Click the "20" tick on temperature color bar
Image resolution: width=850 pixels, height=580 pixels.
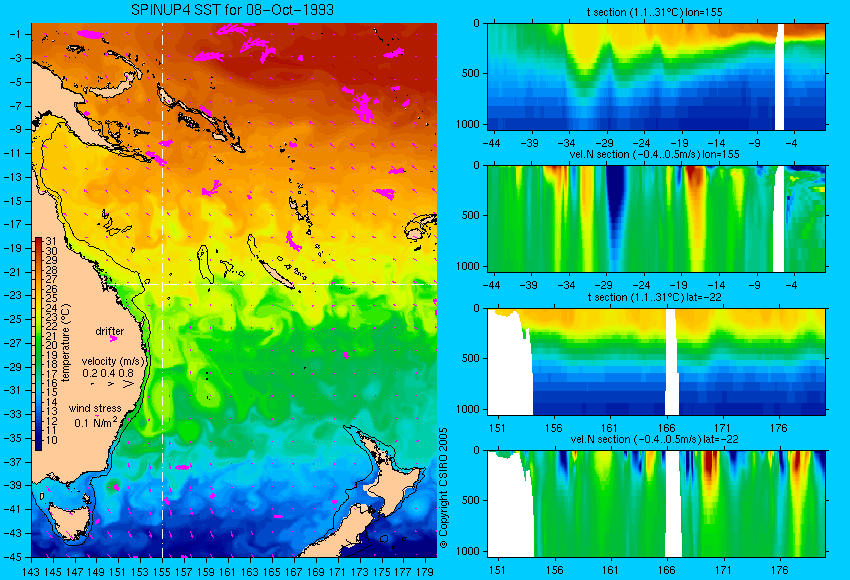click(51, 345)
